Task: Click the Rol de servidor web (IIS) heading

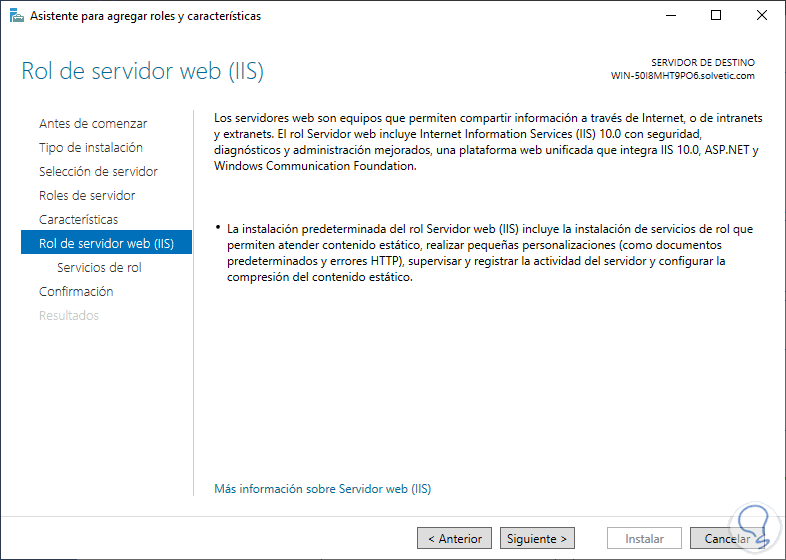Action: click(x=142, y=72)
